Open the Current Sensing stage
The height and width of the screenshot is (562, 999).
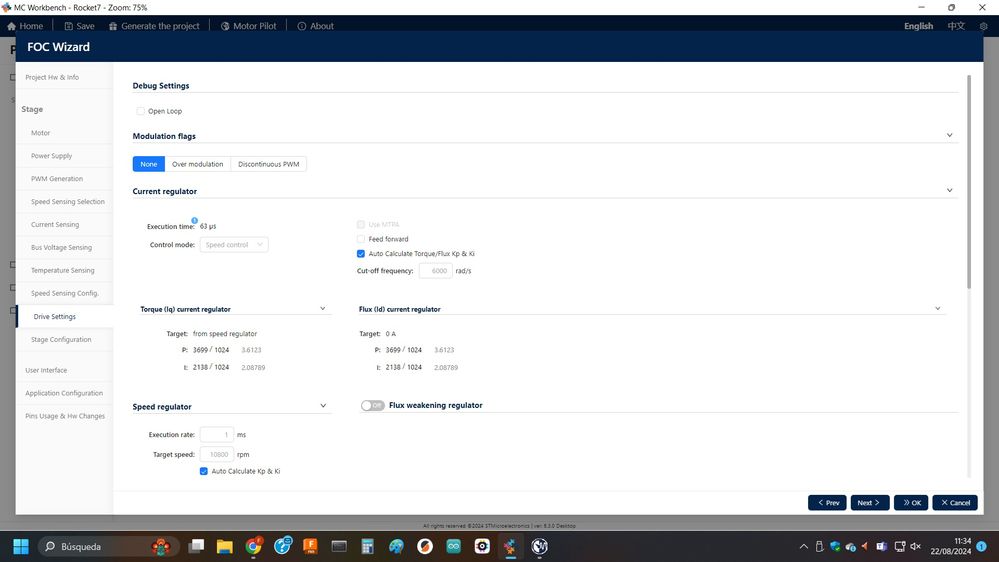pyautogui.click(x=55, y=225)
